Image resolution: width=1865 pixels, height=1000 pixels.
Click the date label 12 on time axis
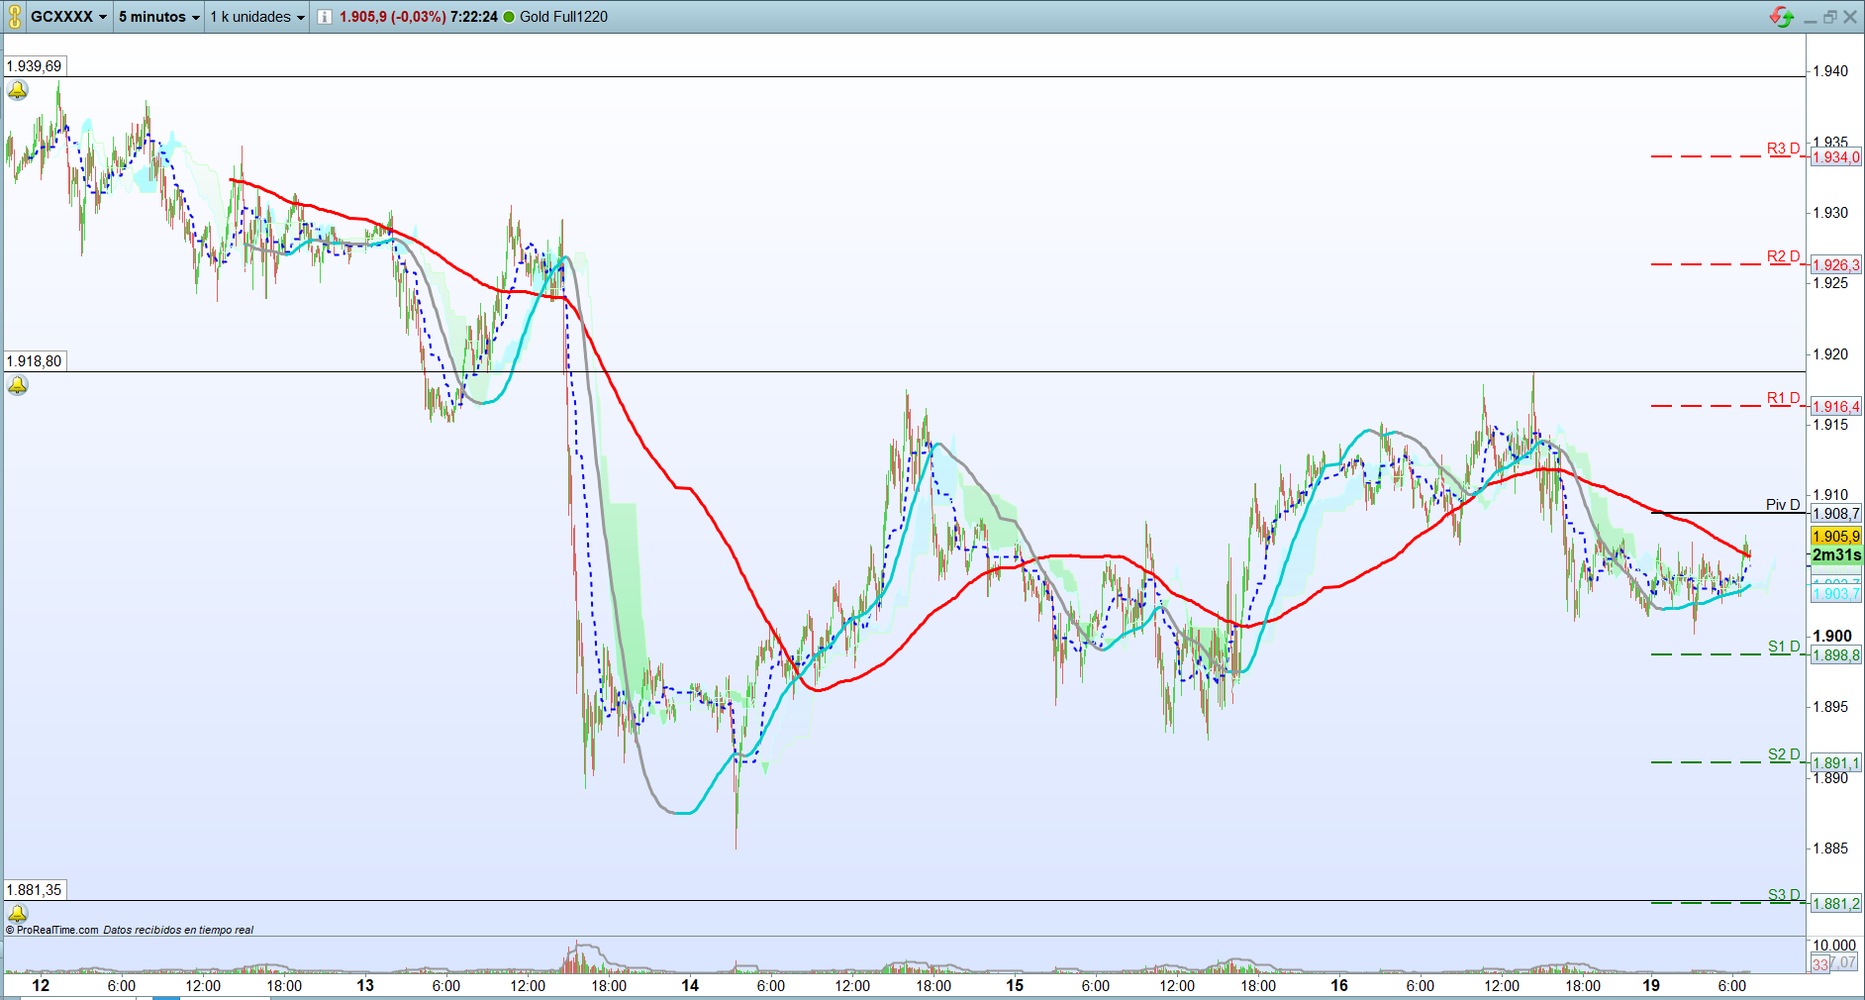tap(40, 985)
